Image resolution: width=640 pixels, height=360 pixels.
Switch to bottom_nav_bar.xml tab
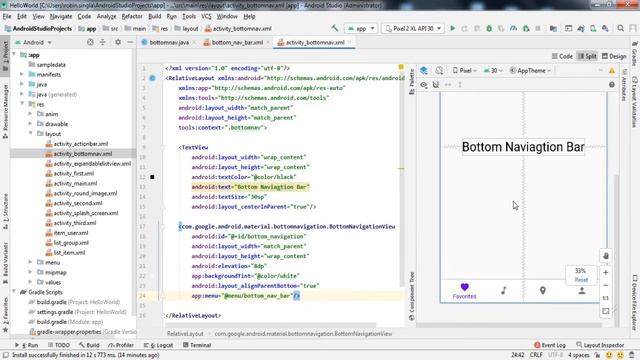point(237,42)
